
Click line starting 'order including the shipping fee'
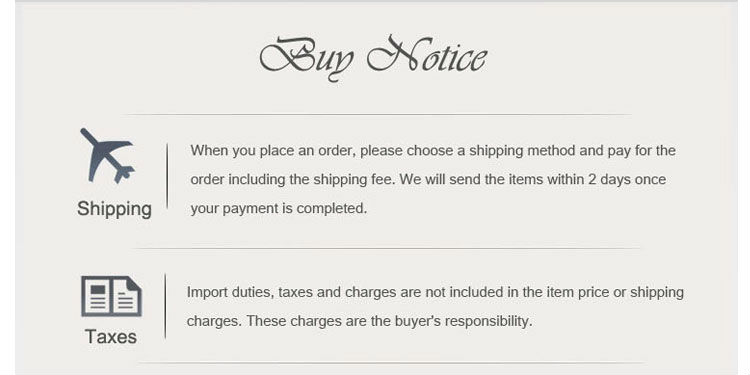click(x=428, y=179)
